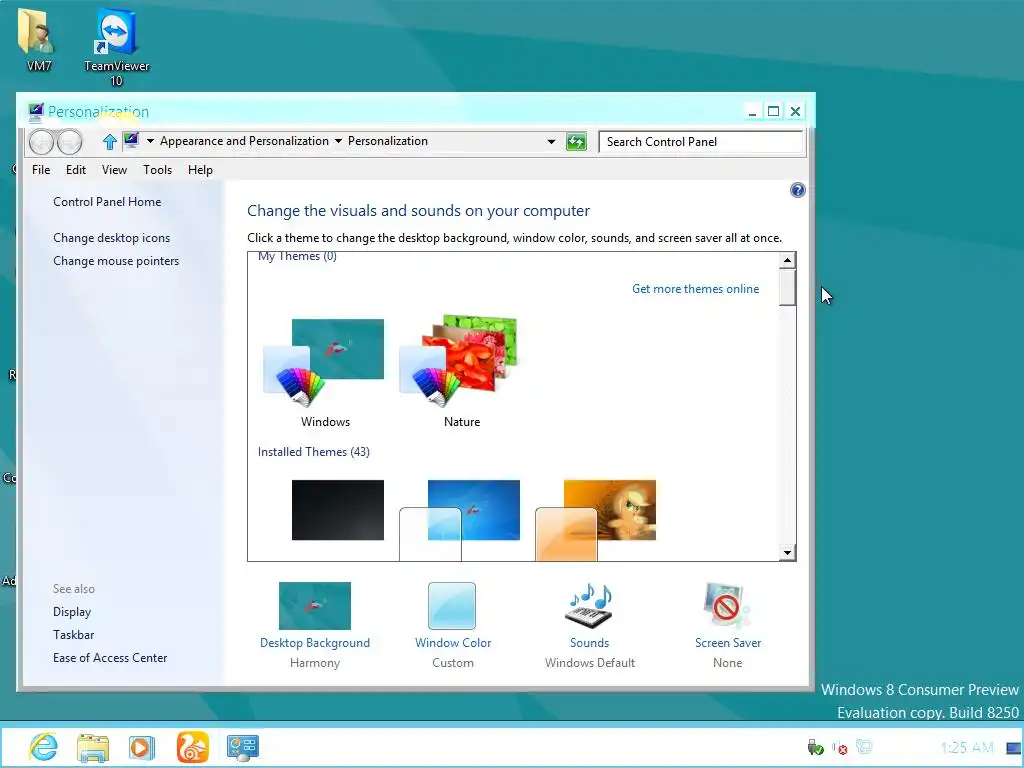1024x768 pixels.
Task: Open the File menu
Action: click(41, 170)
